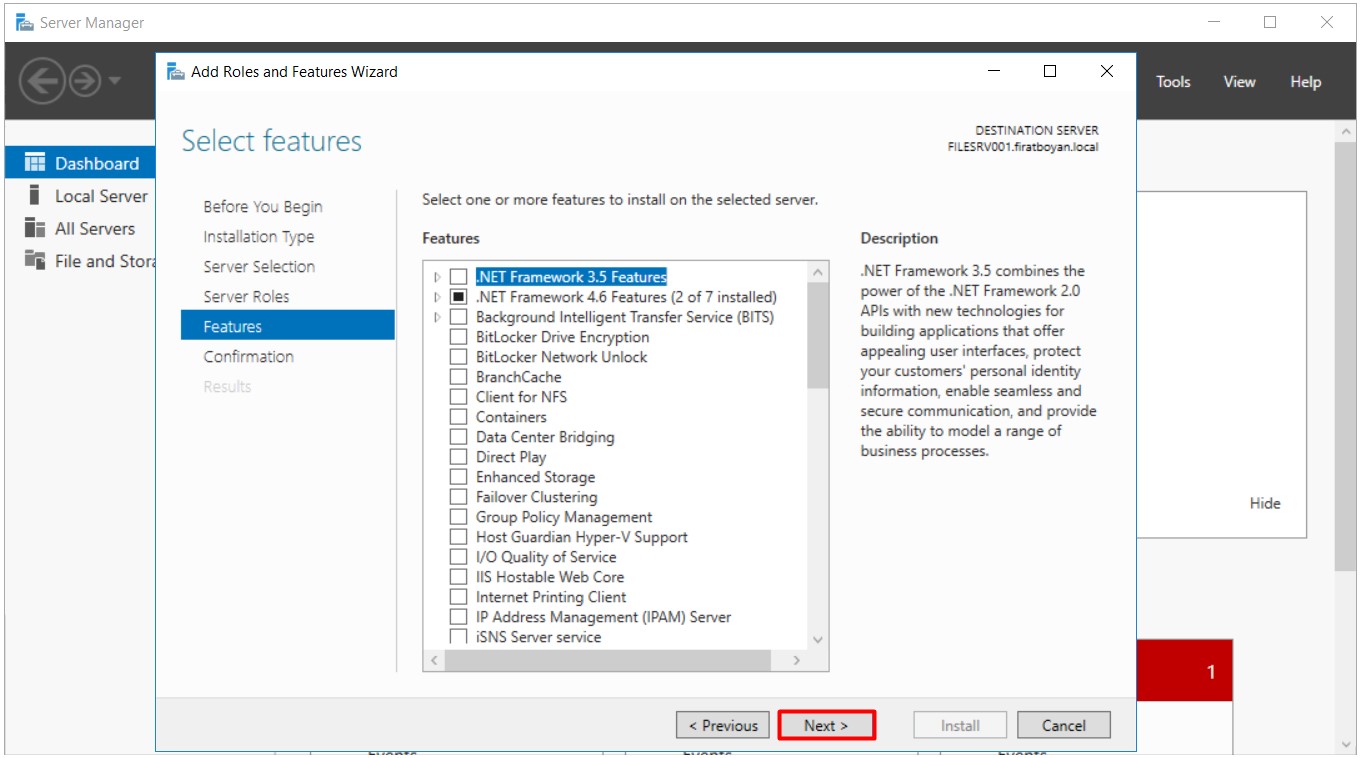Check Failover Clustering checkbox
This screenshot has height=758, width=1363.
(x=458, y=497)
